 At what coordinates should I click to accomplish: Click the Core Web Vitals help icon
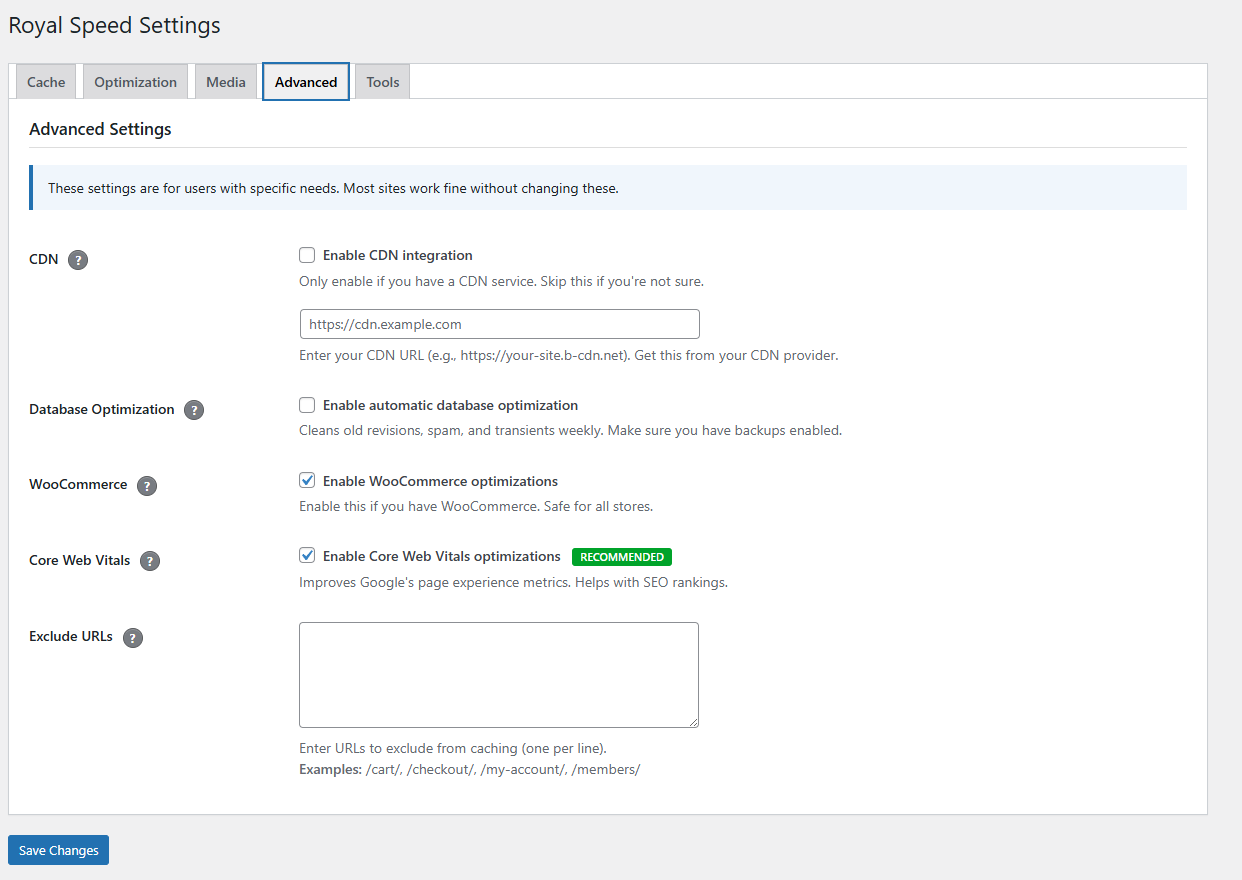149,561
